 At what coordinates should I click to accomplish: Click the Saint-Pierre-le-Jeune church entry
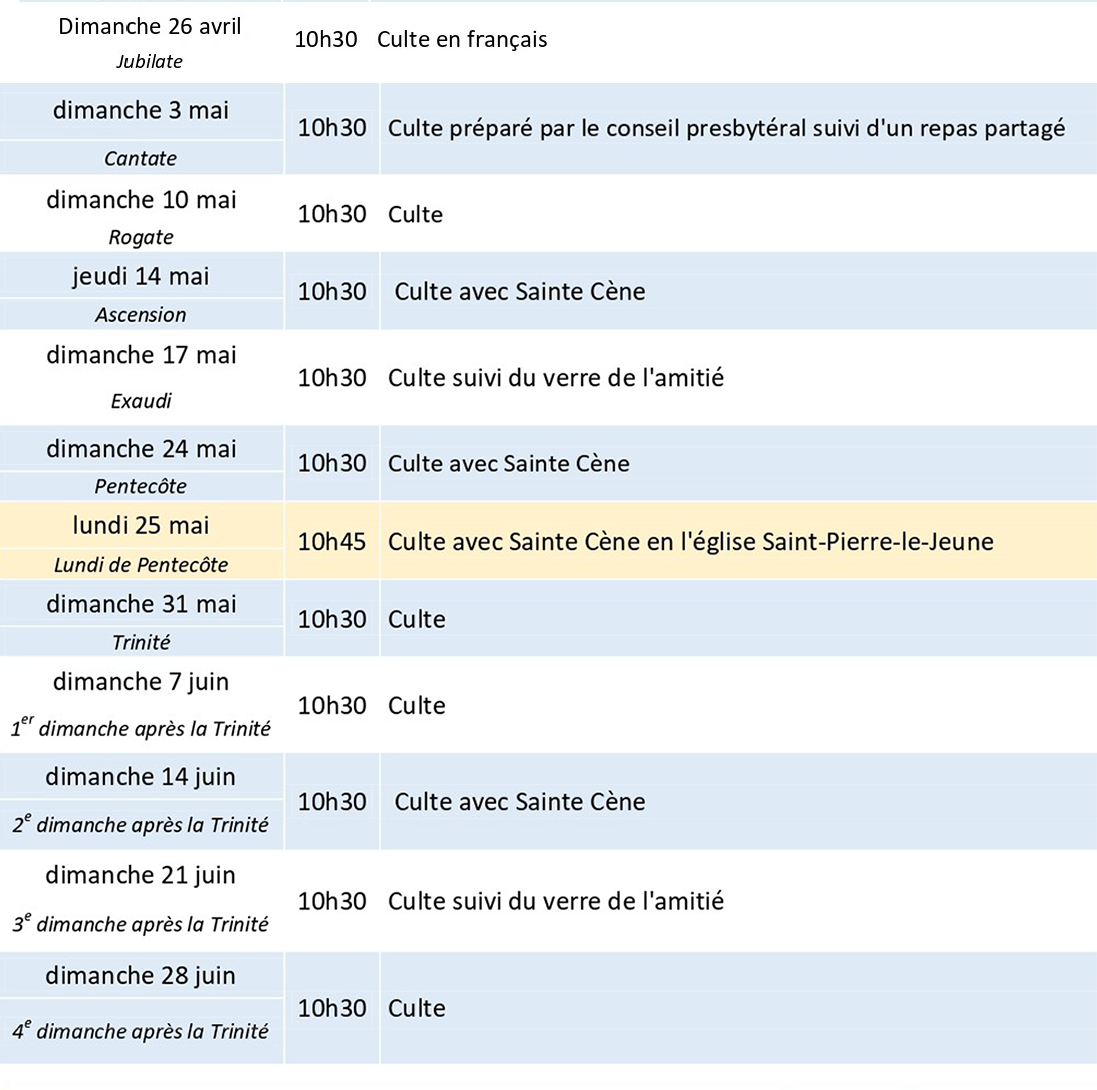tap(691, 542)
